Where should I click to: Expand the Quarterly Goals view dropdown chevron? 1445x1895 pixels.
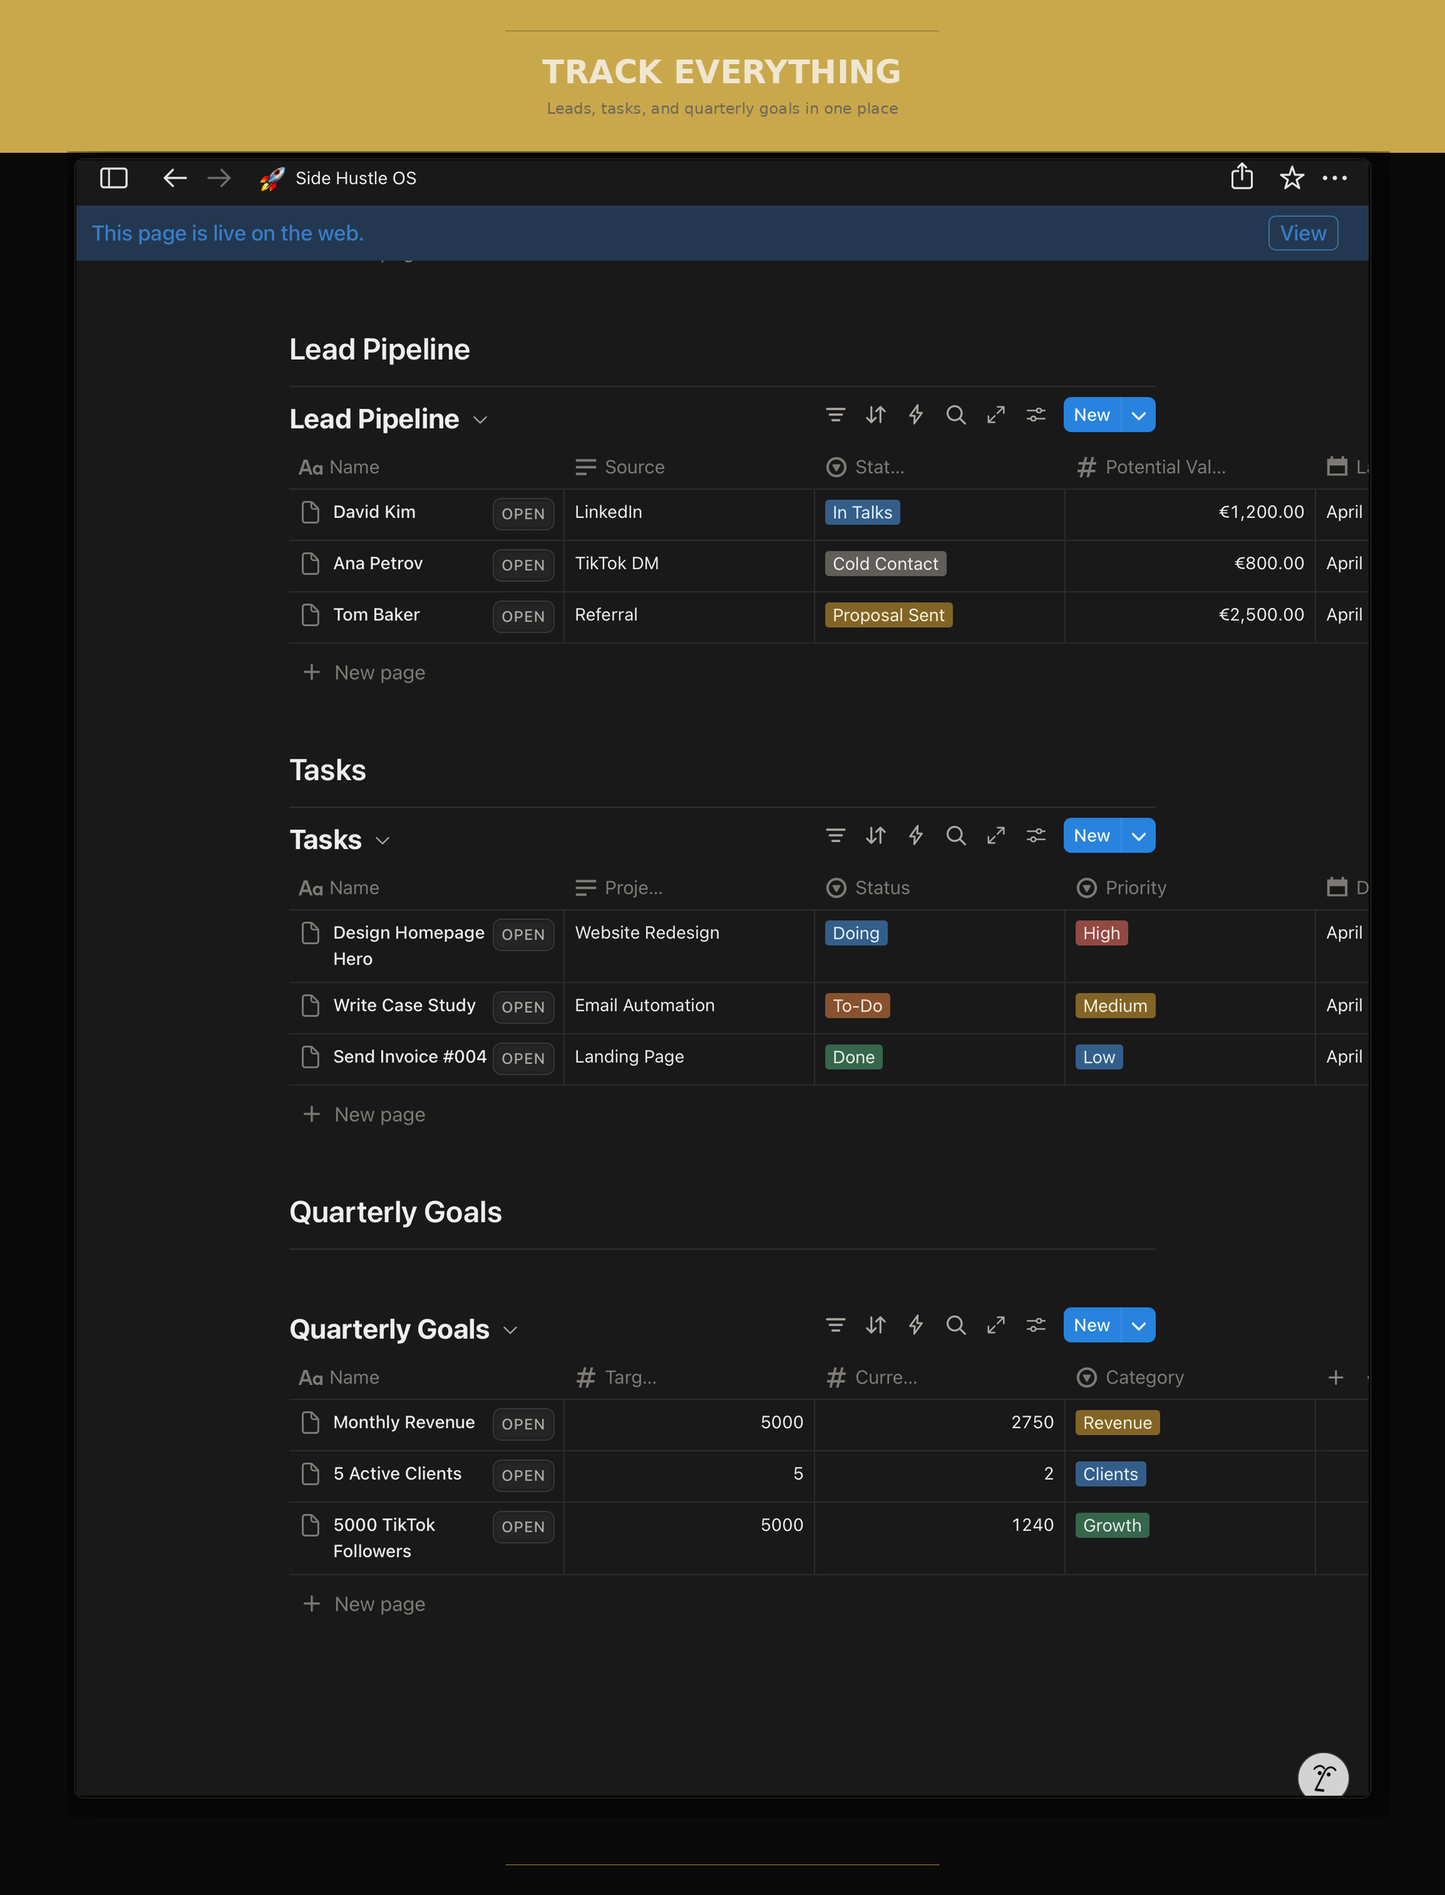pyautogui.click(x=510, y=1330)
